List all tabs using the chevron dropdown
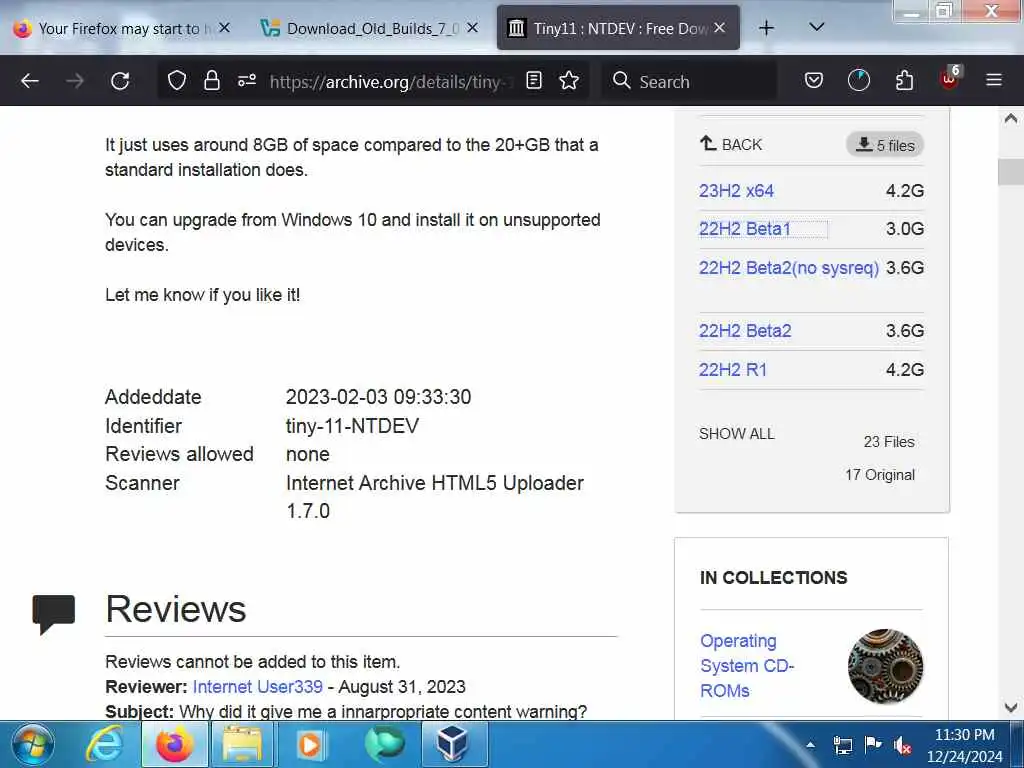Screen dimensions: 1024x768 click(816, 27)
